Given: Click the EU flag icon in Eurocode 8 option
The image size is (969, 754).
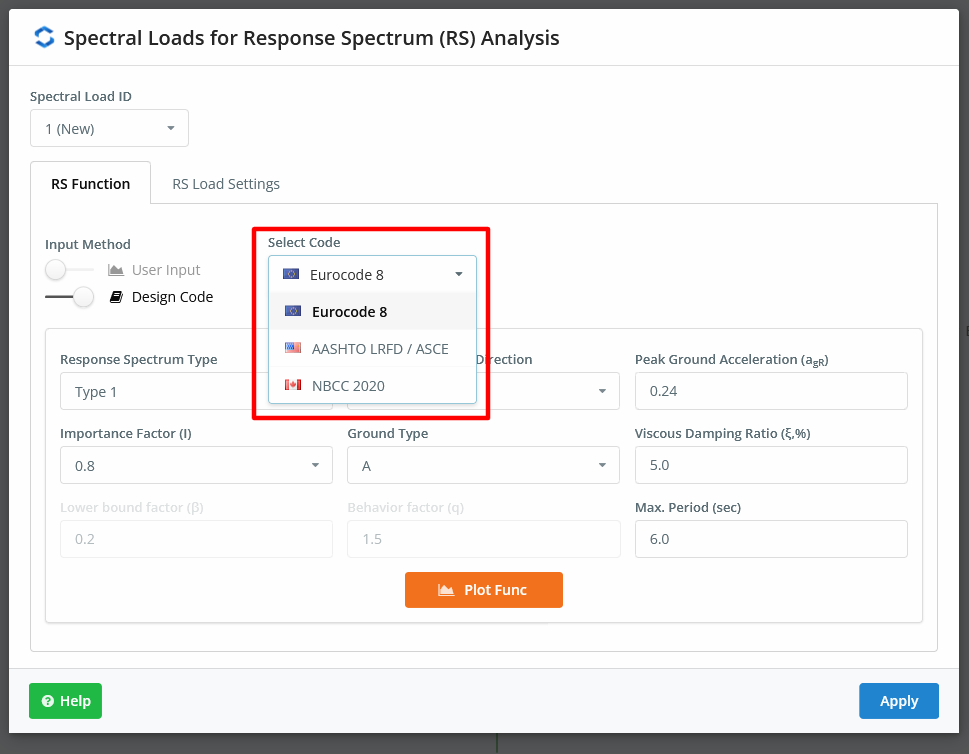Looking at the screenshot, I should point(293,311).
